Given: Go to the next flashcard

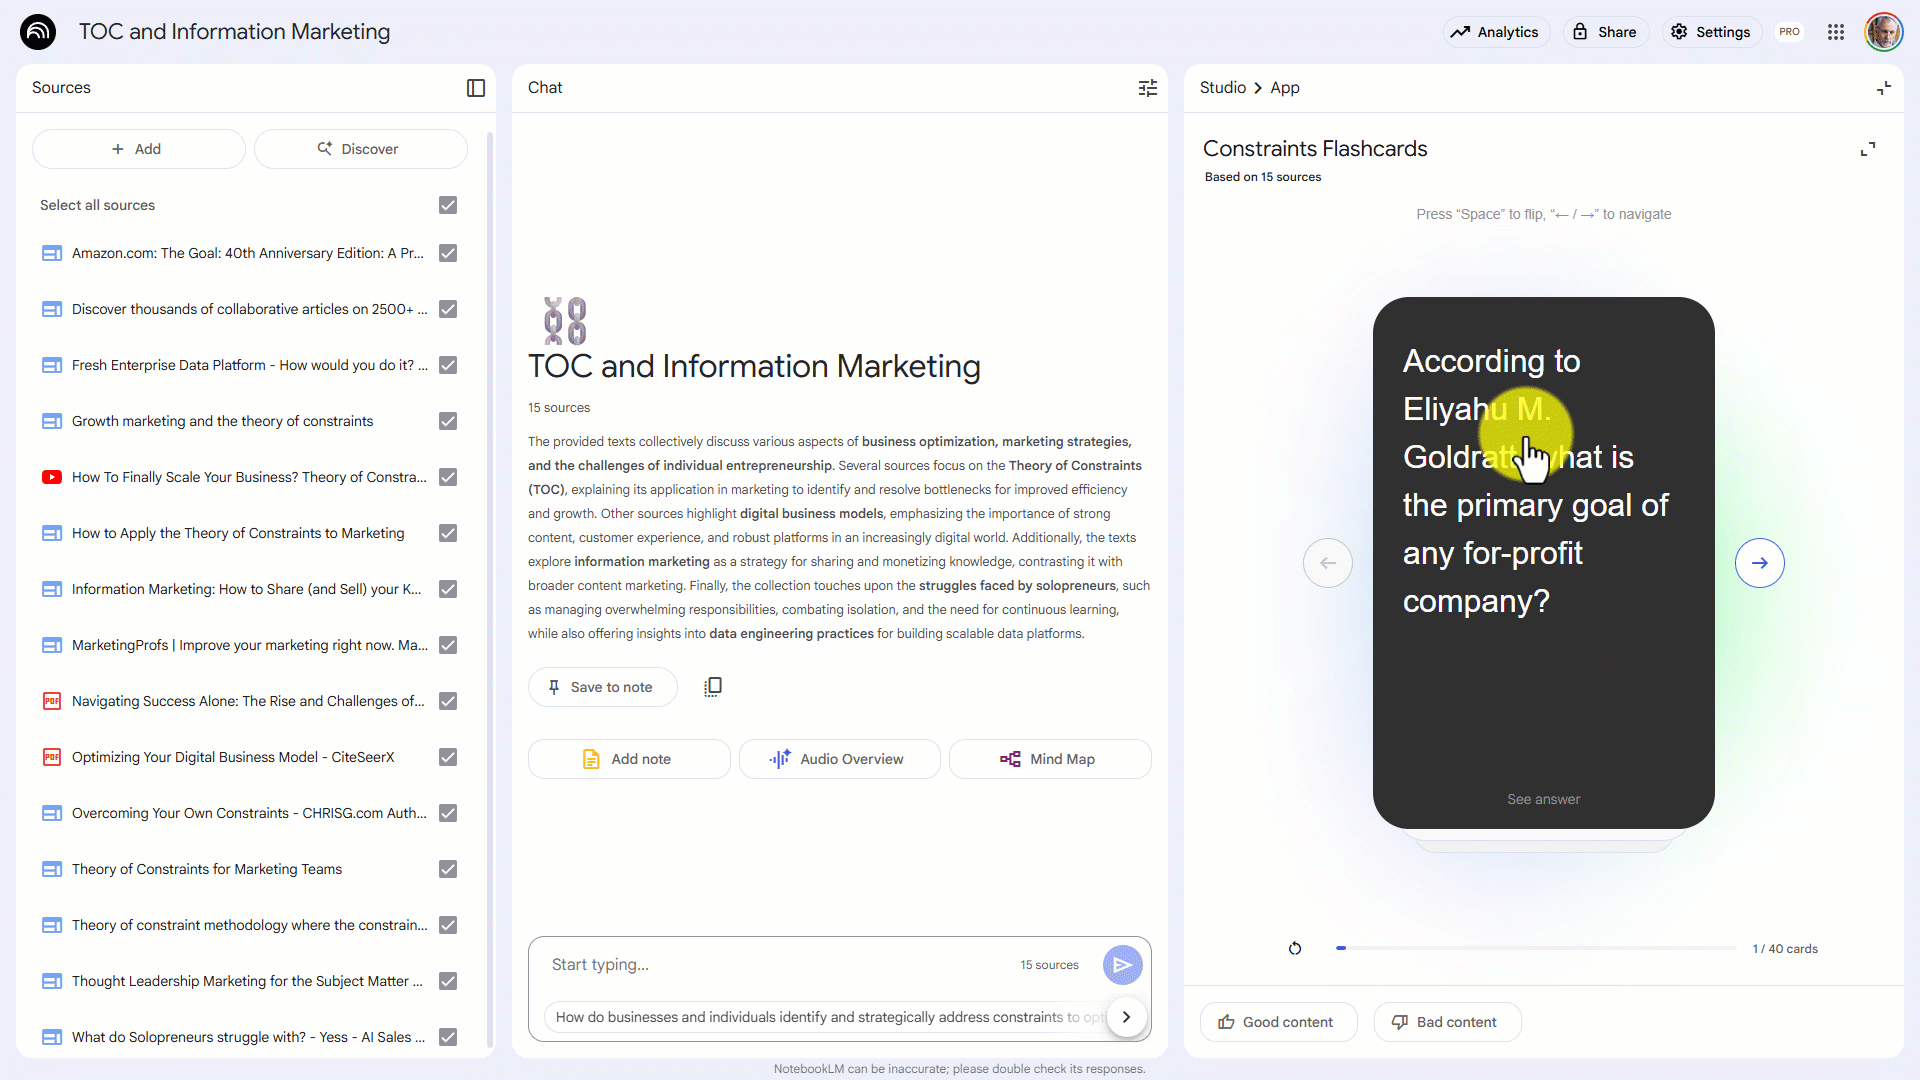Looking at the screenshot, I should (x=1759, y=563).
